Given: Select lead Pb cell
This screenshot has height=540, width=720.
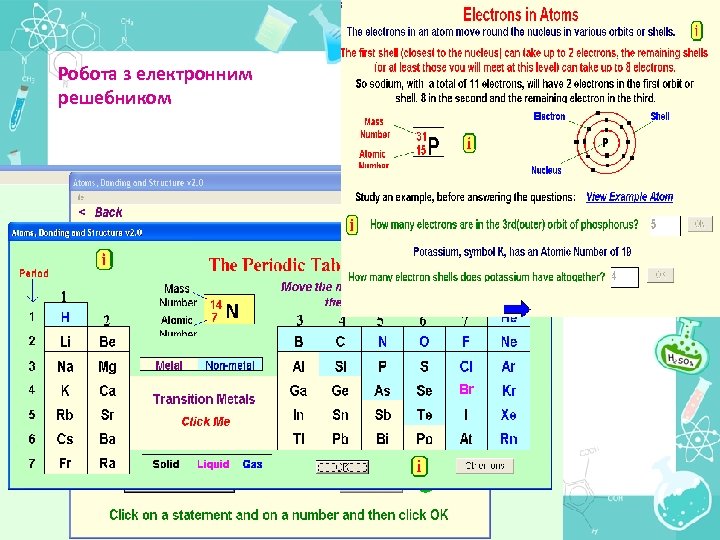Looking at the screenshot, I should click(x=340, y=439).
